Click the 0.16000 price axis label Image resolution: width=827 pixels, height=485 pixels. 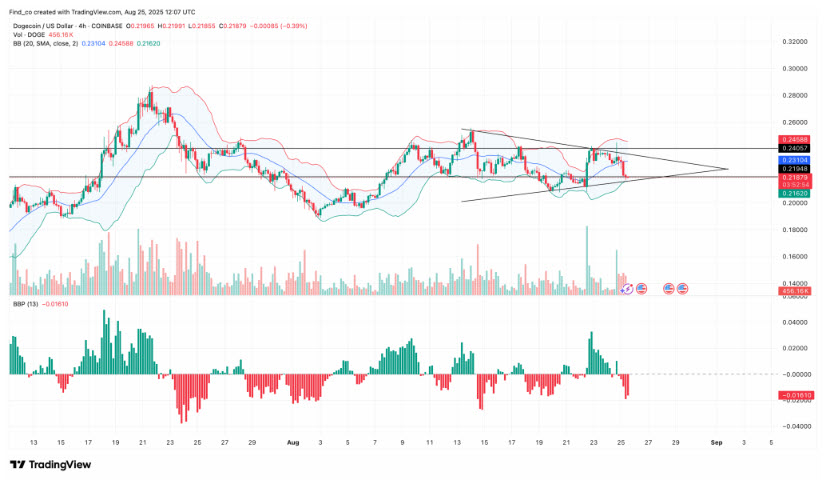[x=795, y=257]
